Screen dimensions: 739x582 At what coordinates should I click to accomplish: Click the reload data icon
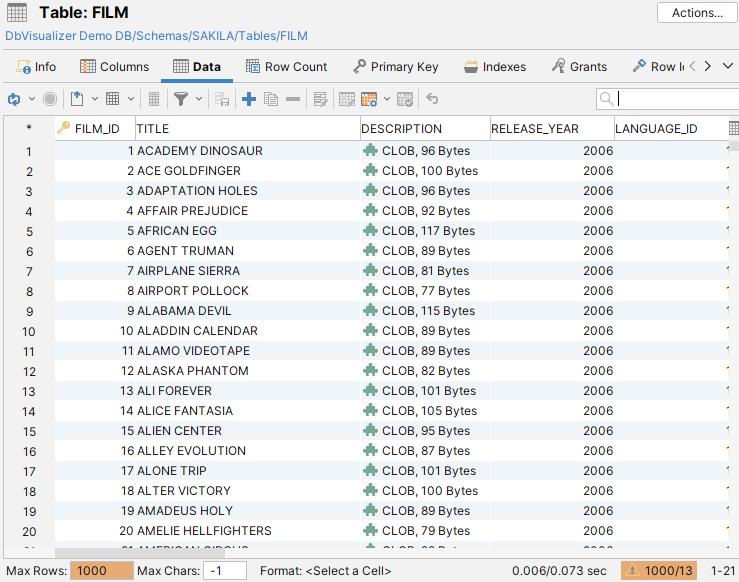pos(14,99)
